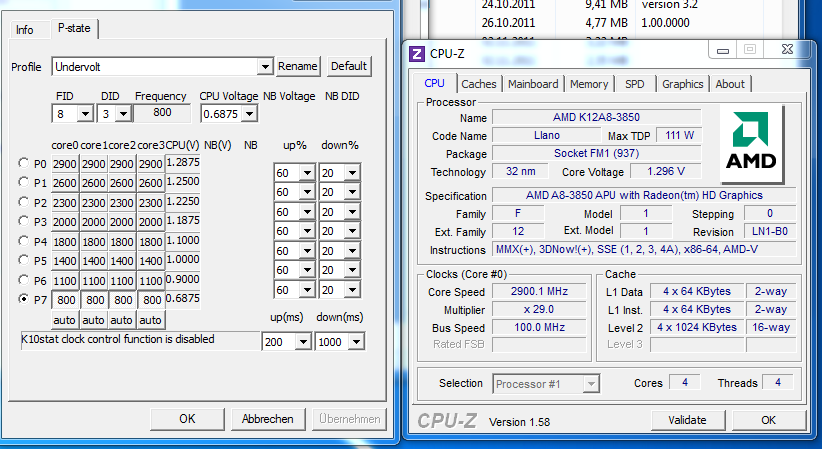The image size is (822, 449).
Task: Minimize the CPU-Z window
Action: coord(723,50)
